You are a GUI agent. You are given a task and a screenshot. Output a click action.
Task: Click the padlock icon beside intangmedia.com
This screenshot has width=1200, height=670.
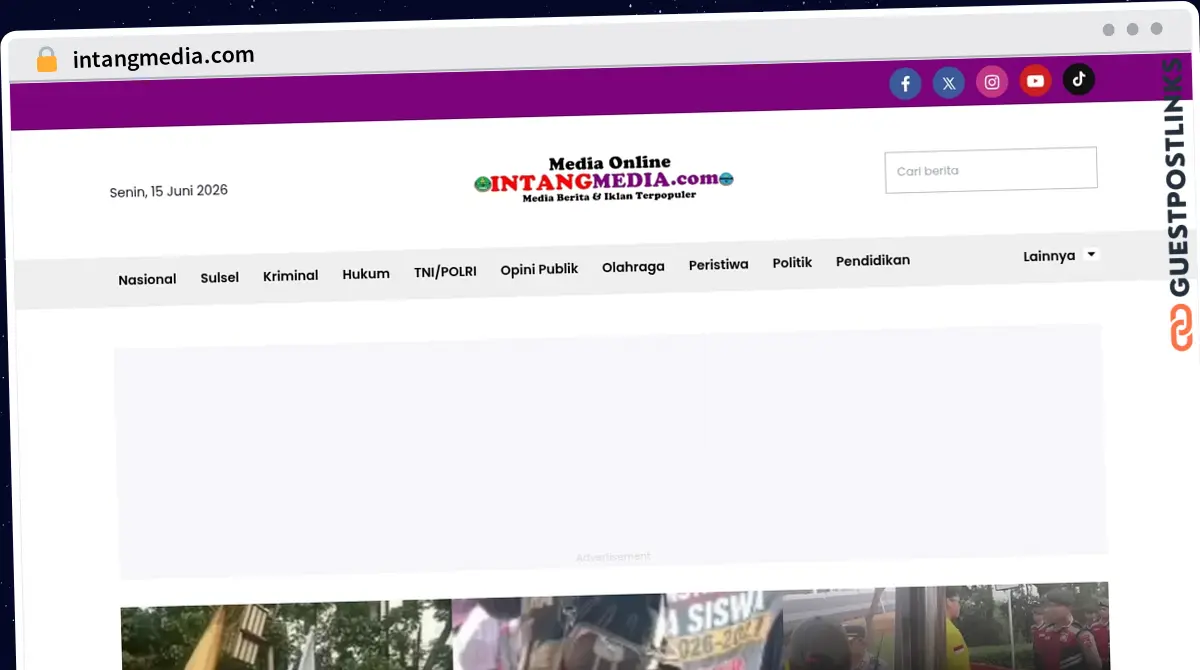[x=46, y=59]
